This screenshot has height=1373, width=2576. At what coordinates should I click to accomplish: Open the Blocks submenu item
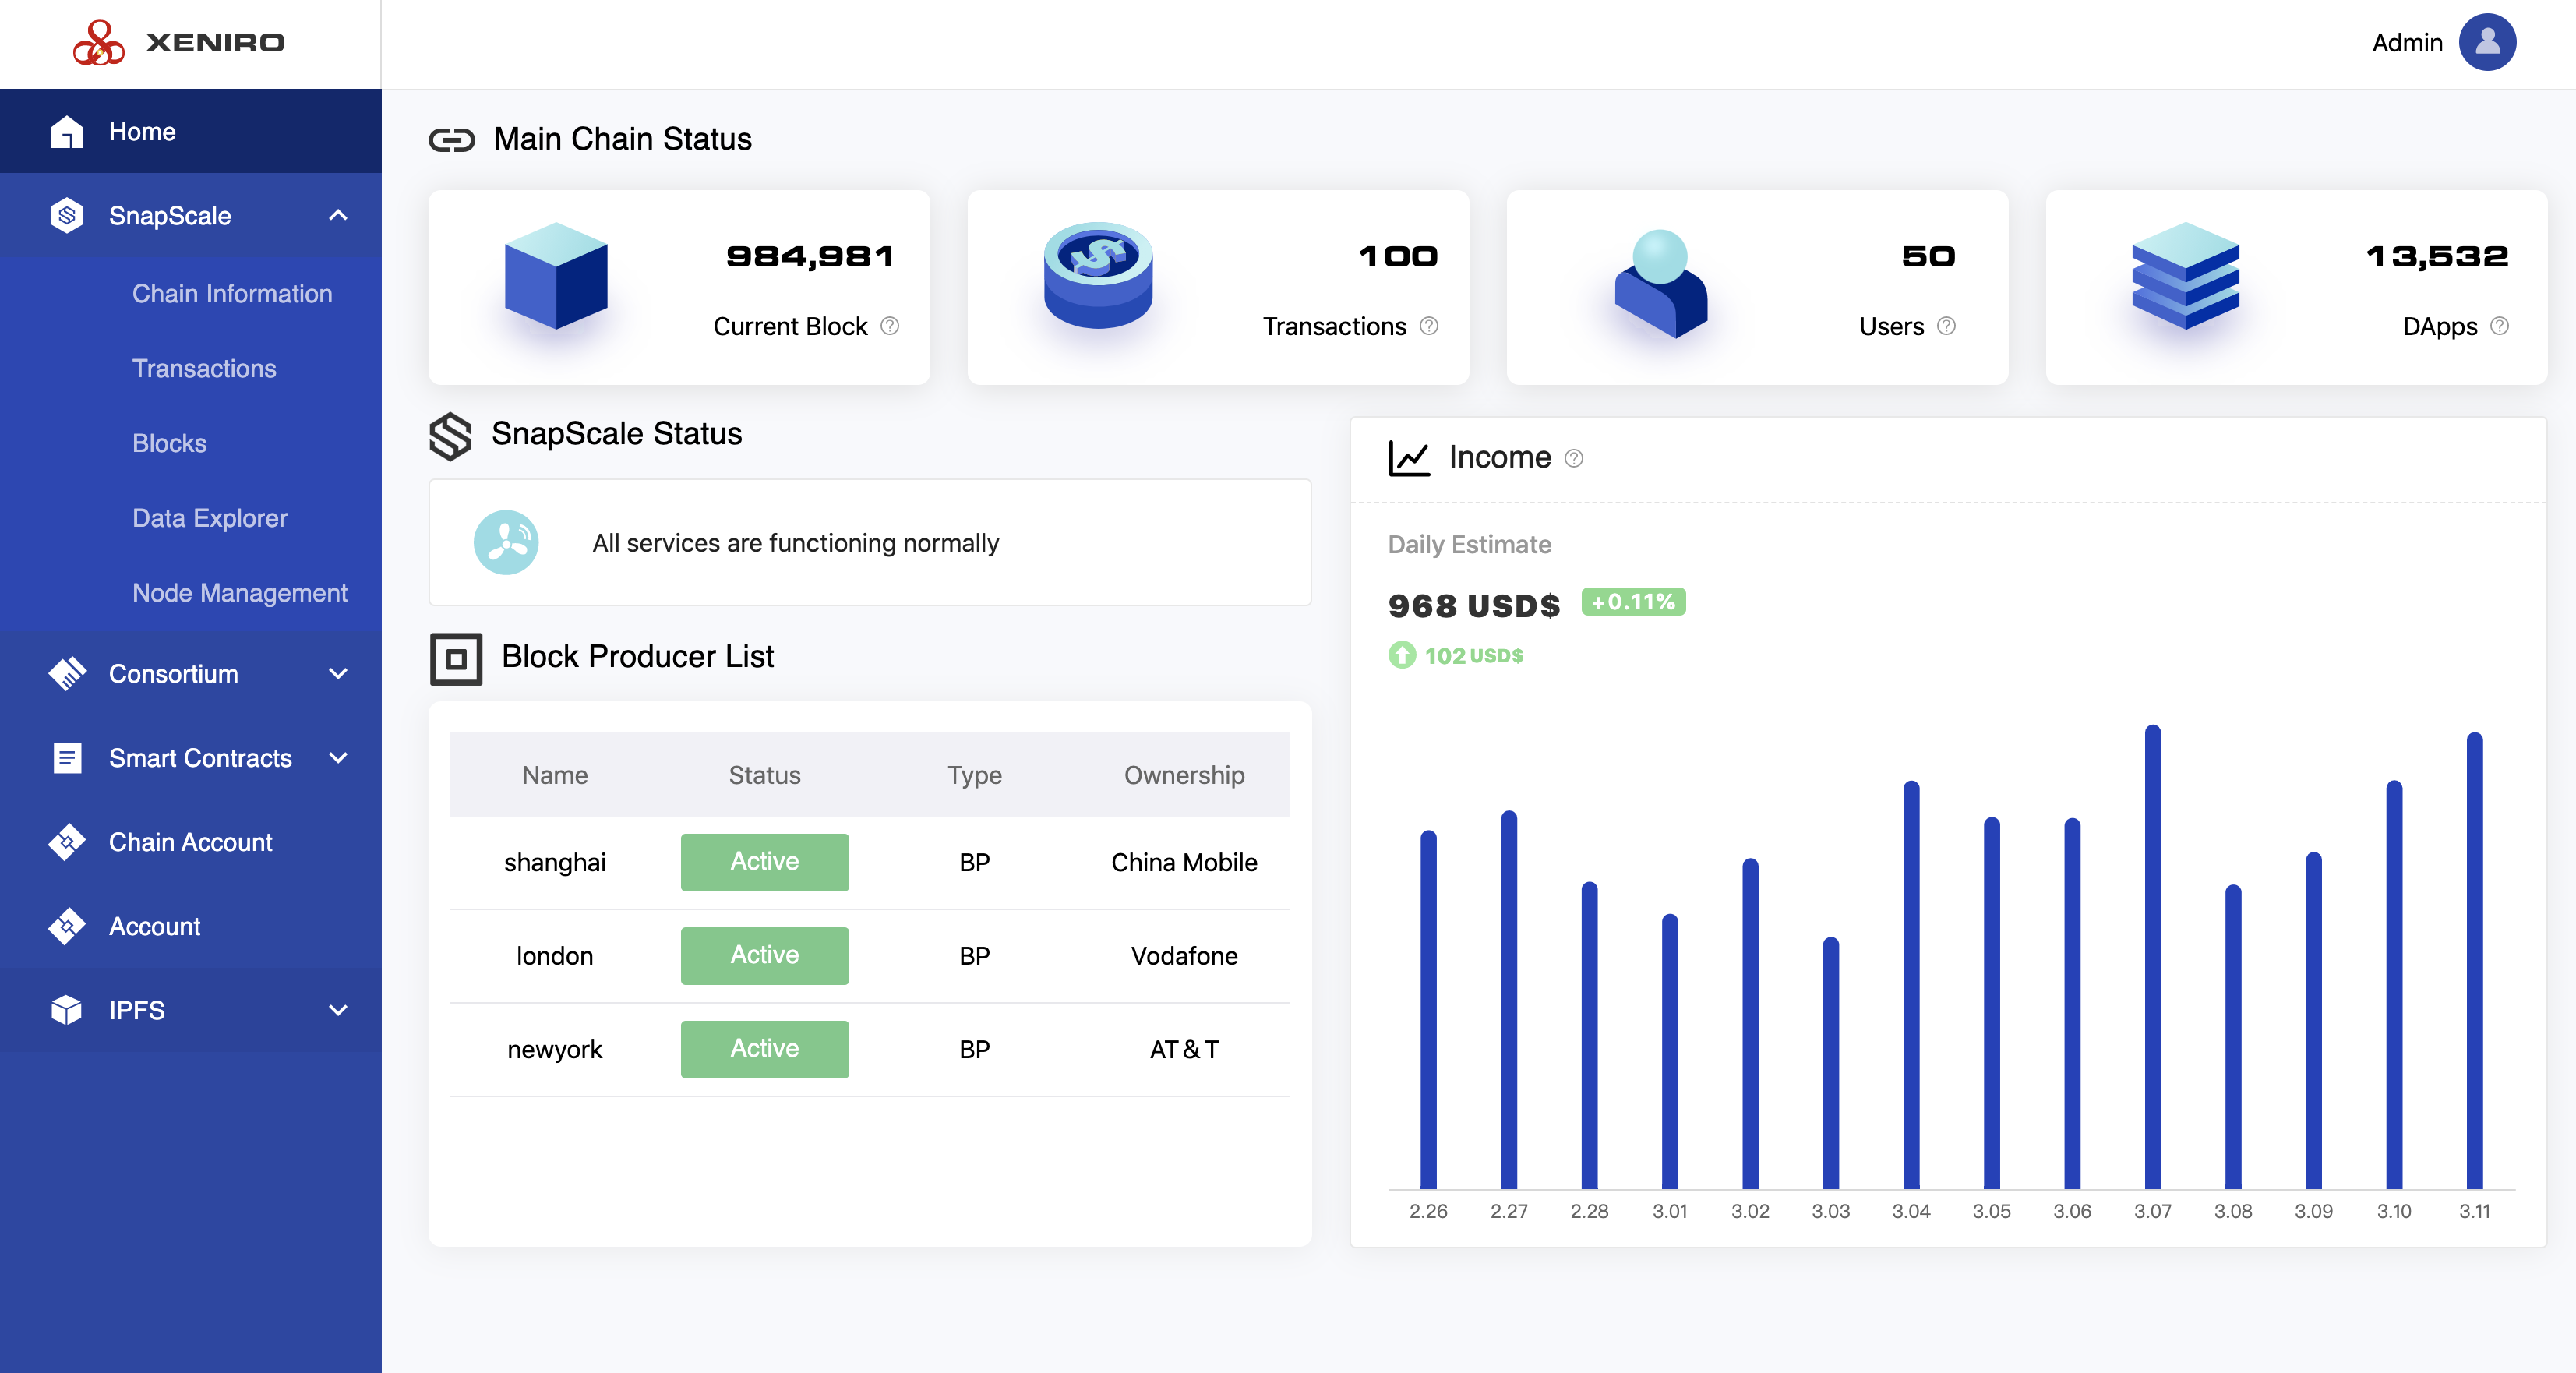(x=169, y=443)
